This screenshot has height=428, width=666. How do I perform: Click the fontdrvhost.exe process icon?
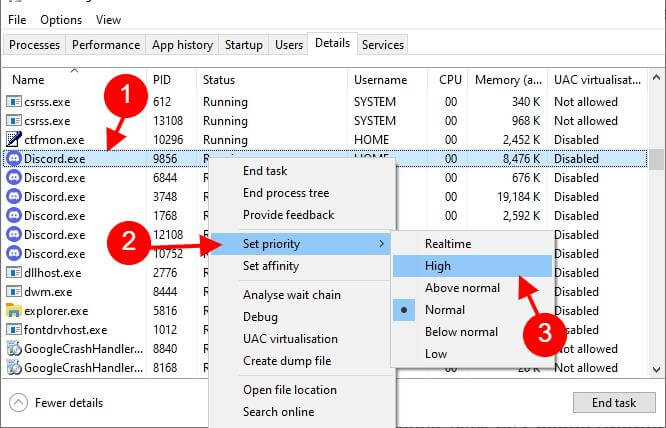coord(14,330)
